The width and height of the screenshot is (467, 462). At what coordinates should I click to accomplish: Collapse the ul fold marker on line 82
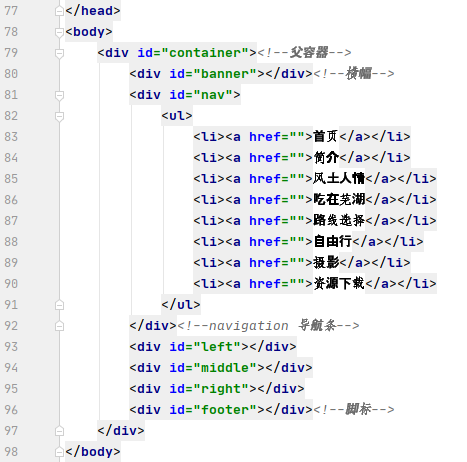(x=59, y=116)
